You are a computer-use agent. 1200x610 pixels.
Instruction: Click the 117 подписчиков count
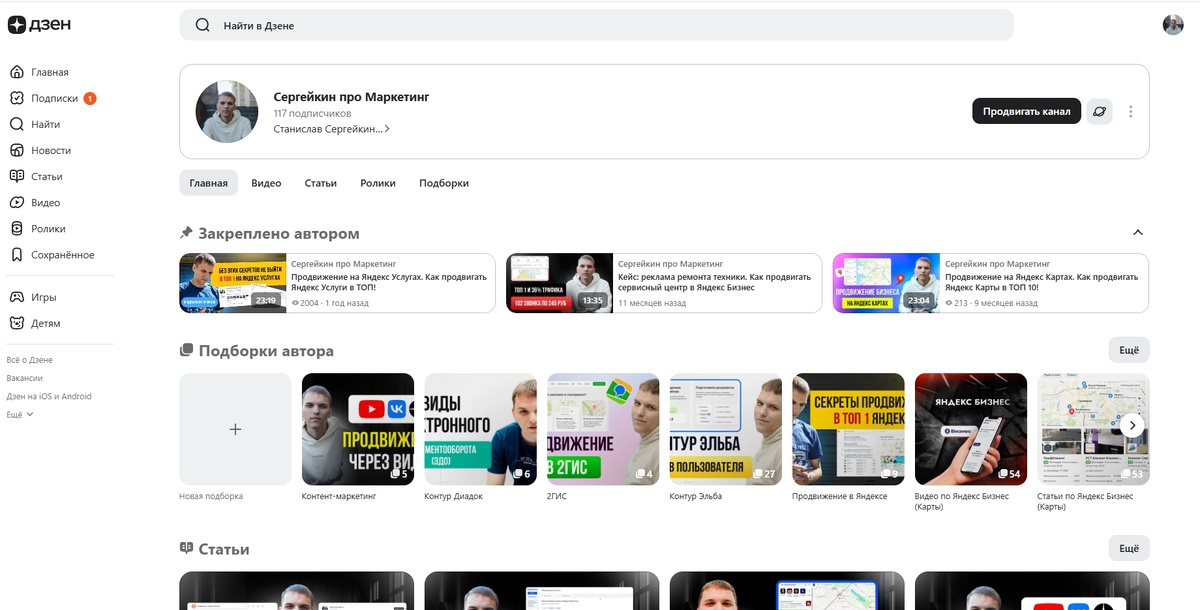pyautogui.click(x=312, y=114)
